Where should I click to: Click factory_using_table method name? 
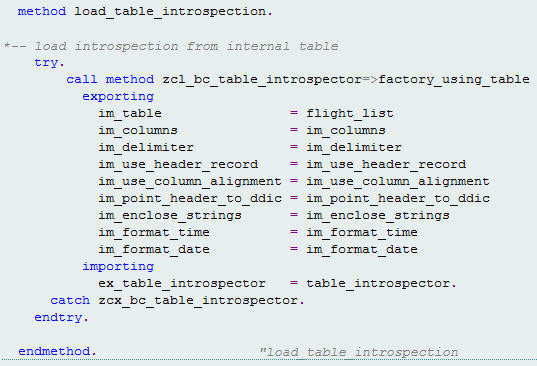454,79
